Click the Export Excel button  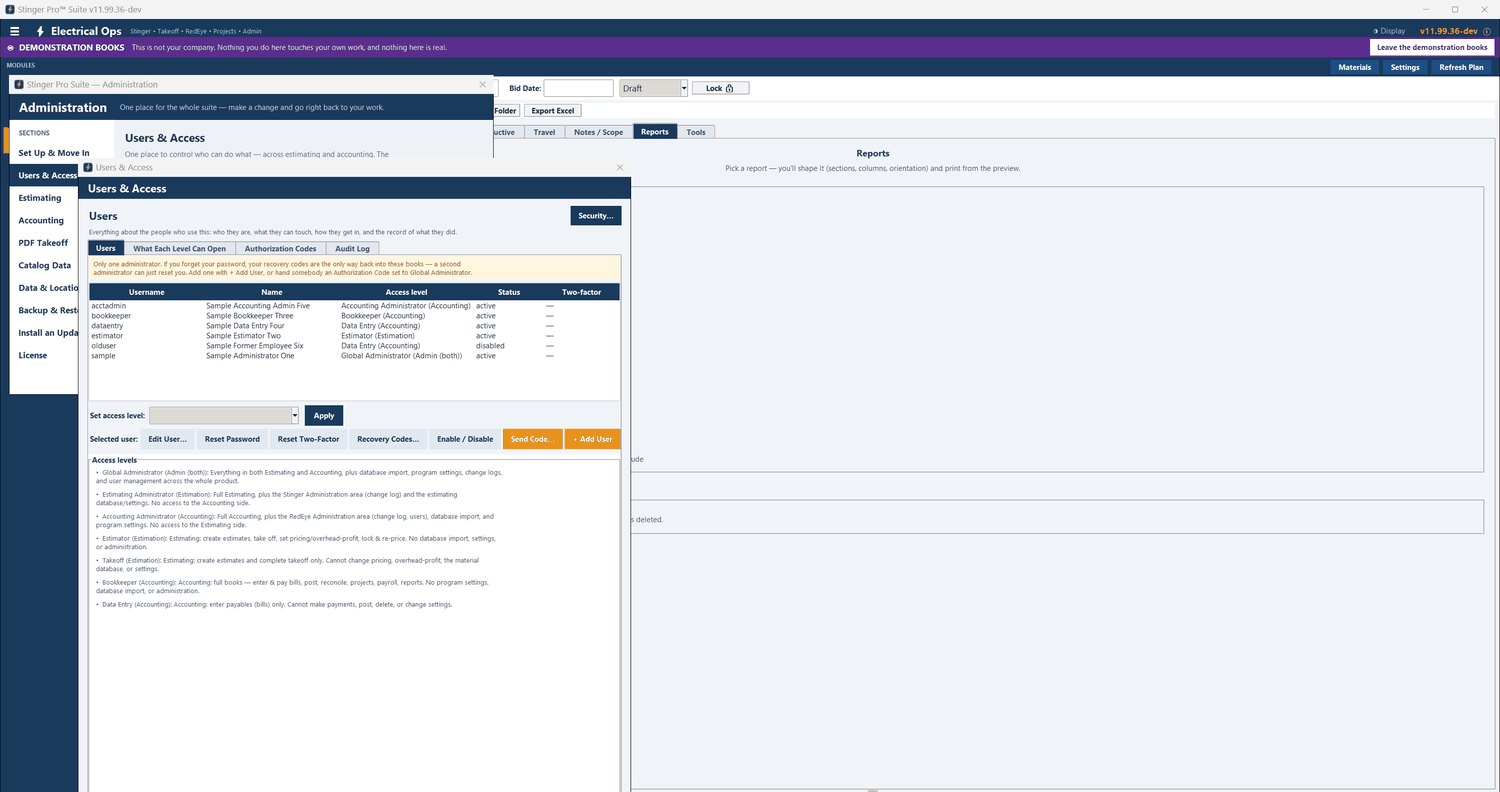point(553,111)
